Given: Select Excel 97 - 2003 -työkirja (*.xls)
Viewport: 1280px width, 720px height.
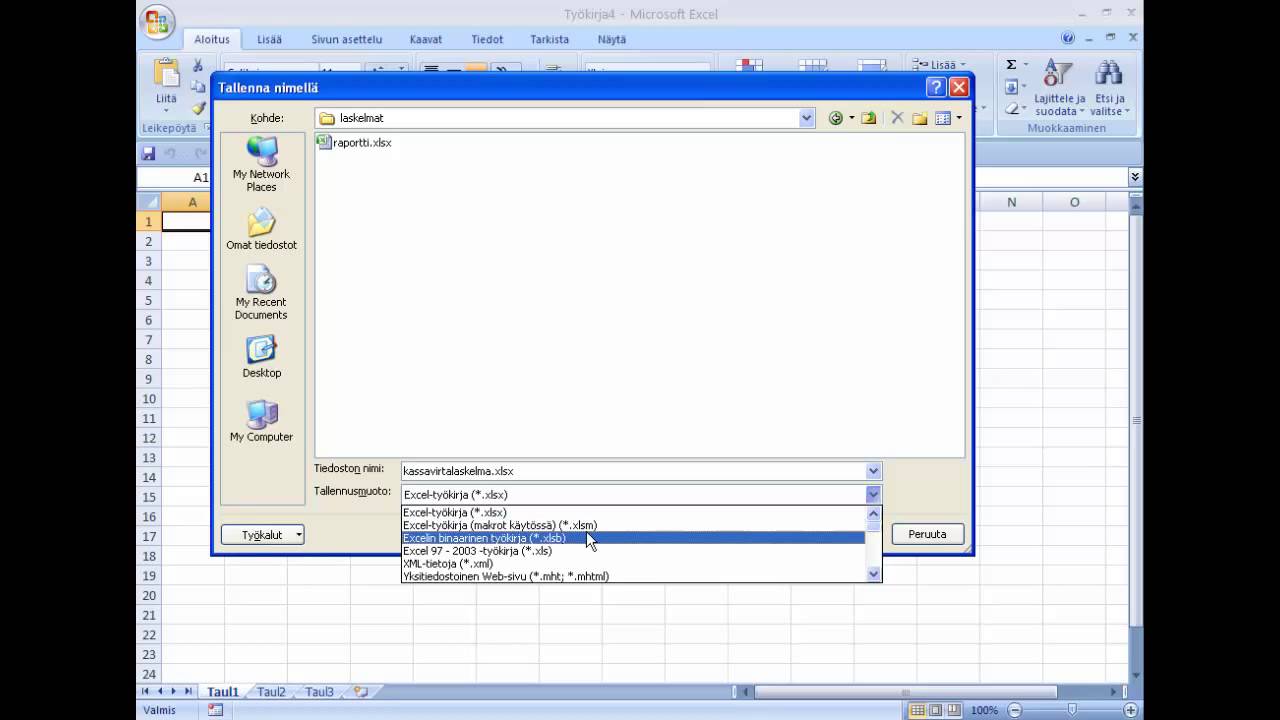Looking at the screenshot, I should [633, 551].
